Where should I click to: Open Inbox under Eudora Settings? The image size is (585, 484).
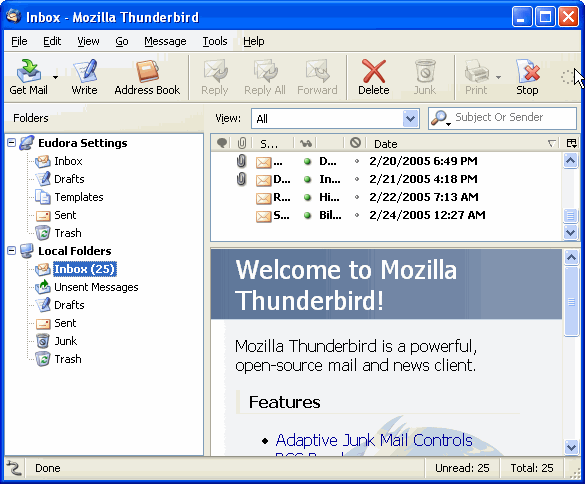68,161
